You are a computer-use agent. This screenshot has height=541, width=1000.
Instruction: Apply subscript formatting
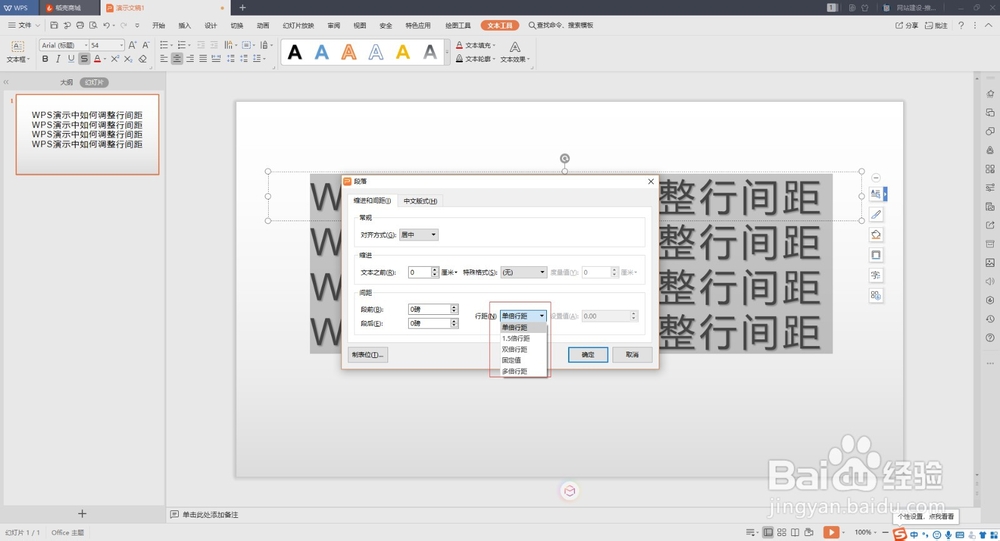[128, 59]
